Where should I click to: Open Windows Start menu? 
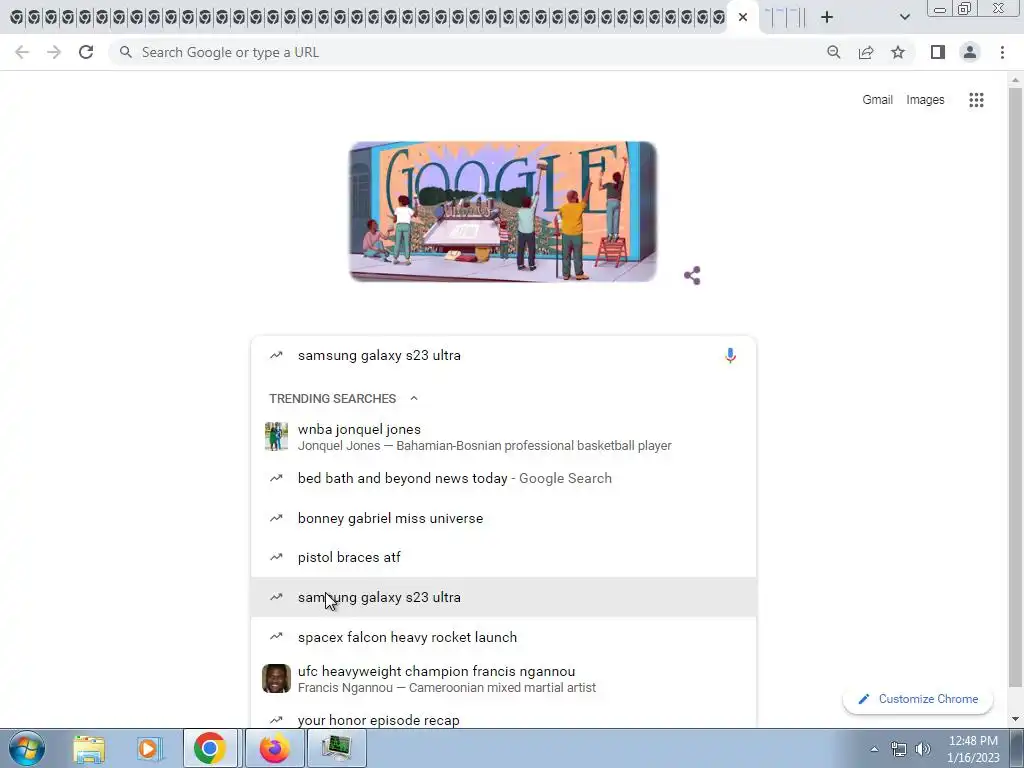pyautogui.click(x=26, y=748)
